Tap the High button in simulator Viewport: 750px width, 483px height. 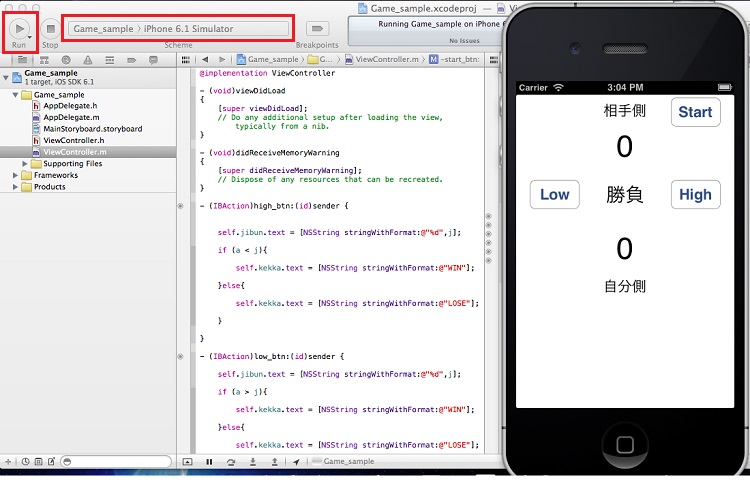(695, 195)
